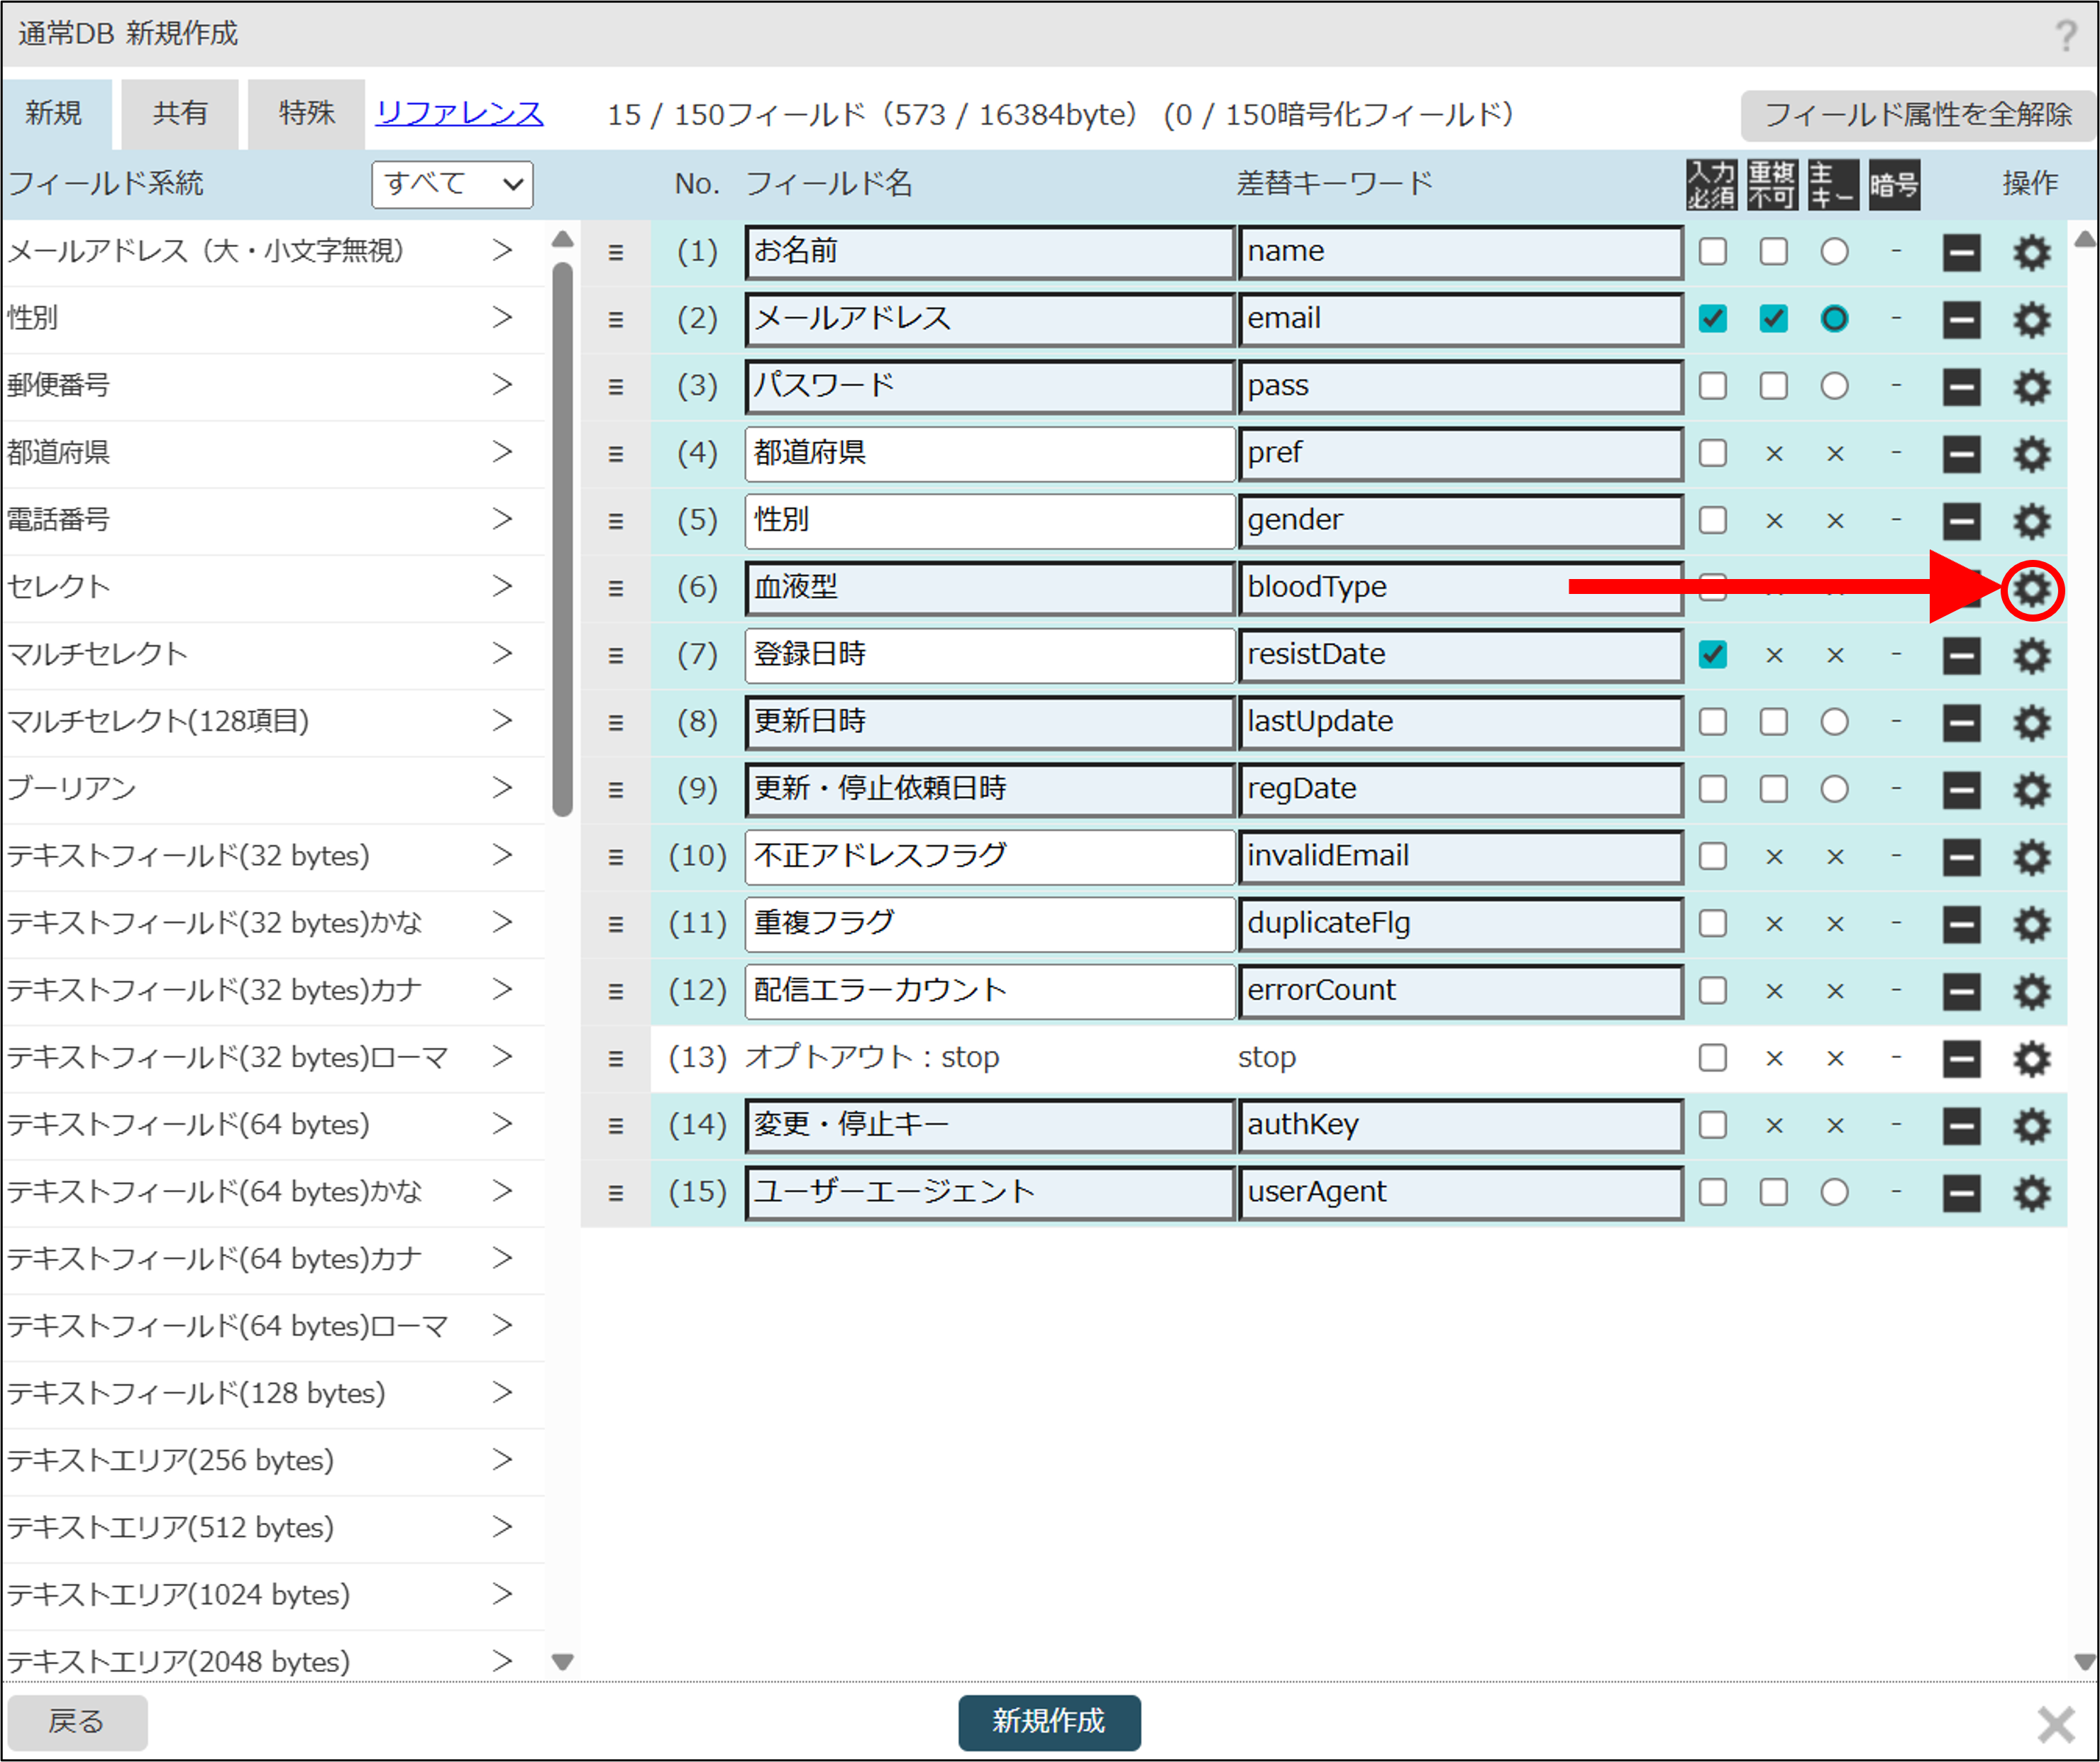Image resolution: width=2100 pixels, height=1762 pixels.
Task: Switch to the 特殊 tab
Action: (x=306, y=113)
